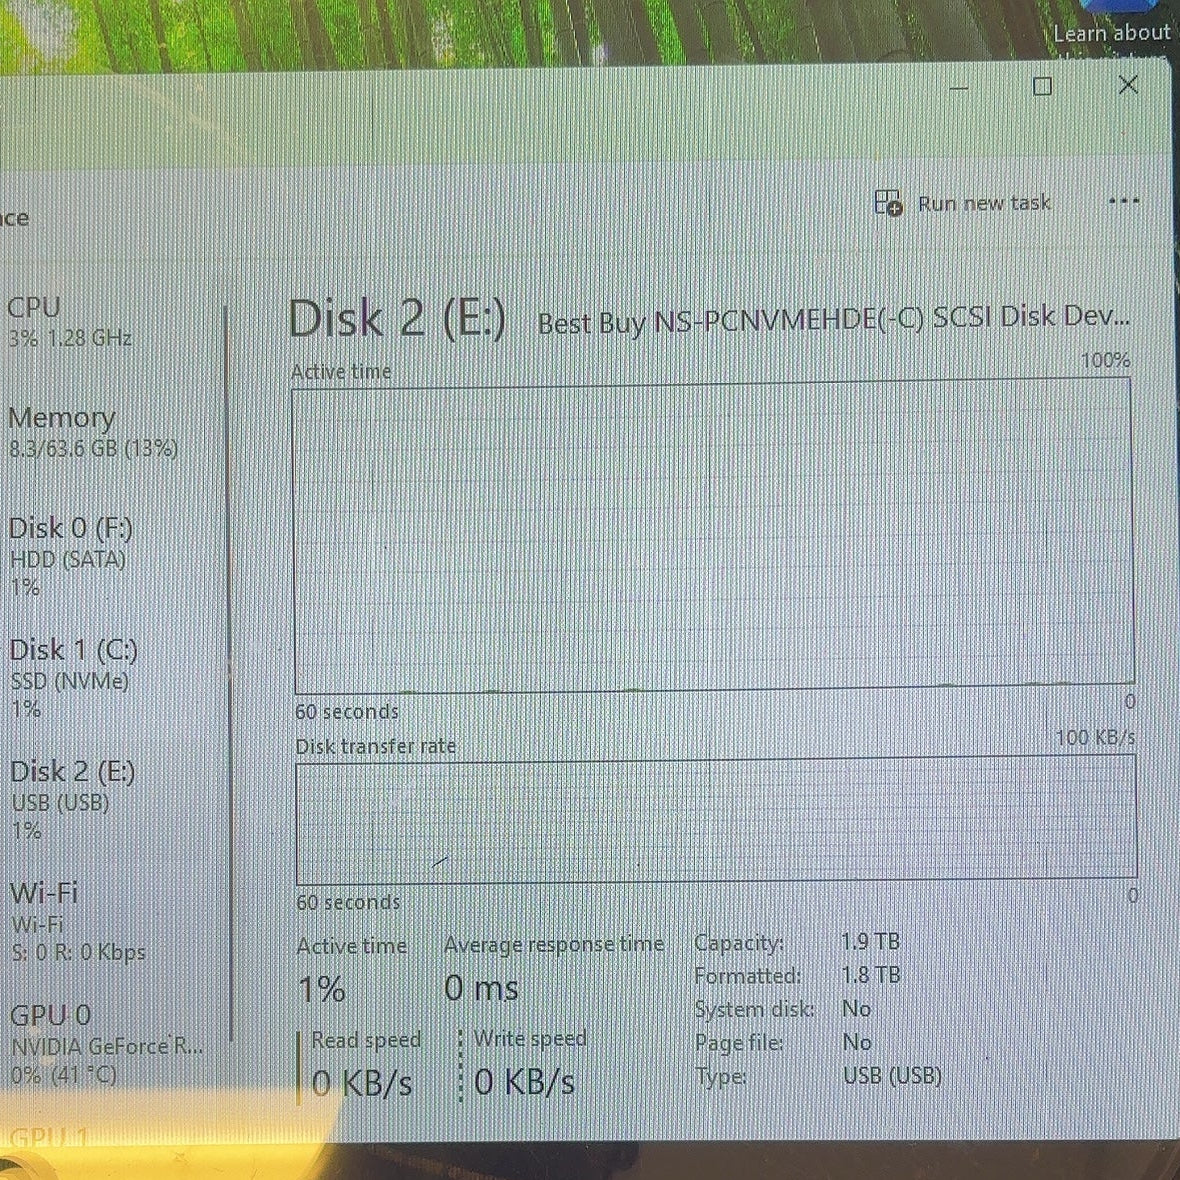Click the Active time graph

[713, 536]
